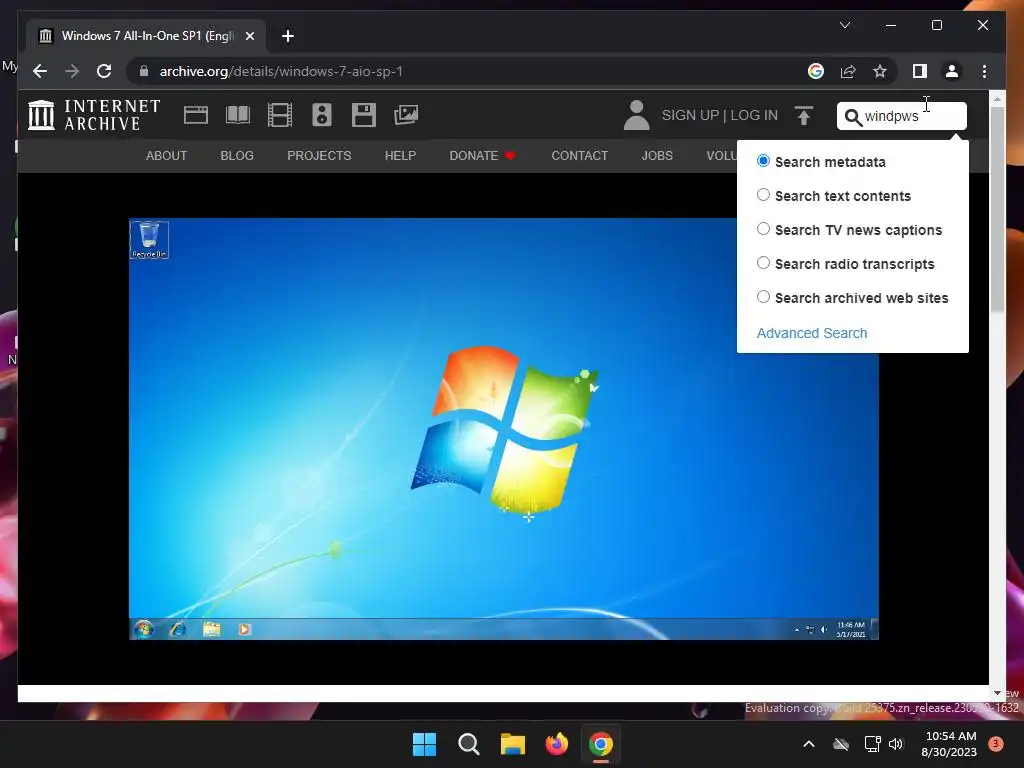Viewport: 1024px width, 768px height.
Task: Open the tab search dropdown chevron
Action: pyautogui.click(x=844, y=25)
